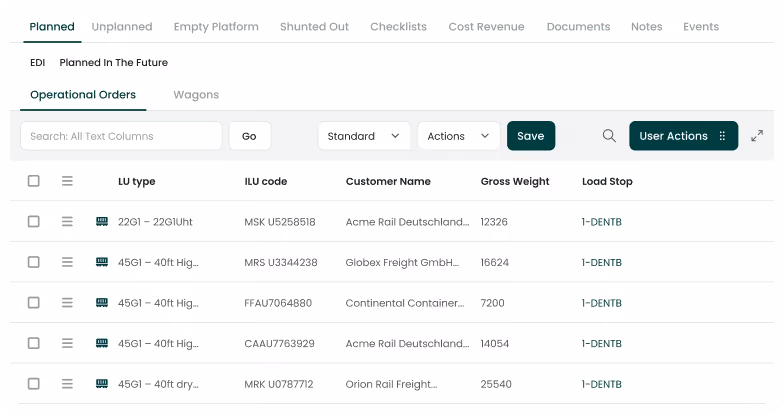Expand table to fullscreen with arrows icon
Viewport: 784px width, 414px height.
[x=757, y=136]
